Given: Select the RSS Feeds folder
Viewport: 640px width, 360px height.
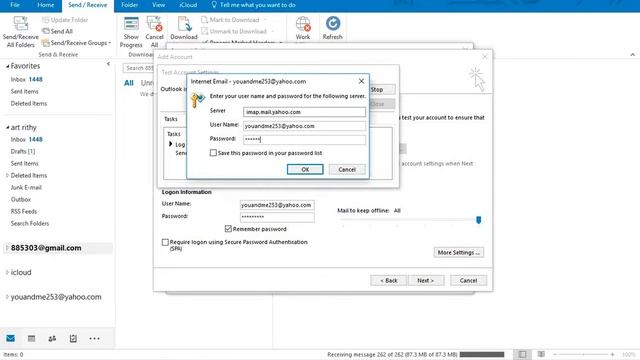Looking at the screenshot, I should click(24, 211).
